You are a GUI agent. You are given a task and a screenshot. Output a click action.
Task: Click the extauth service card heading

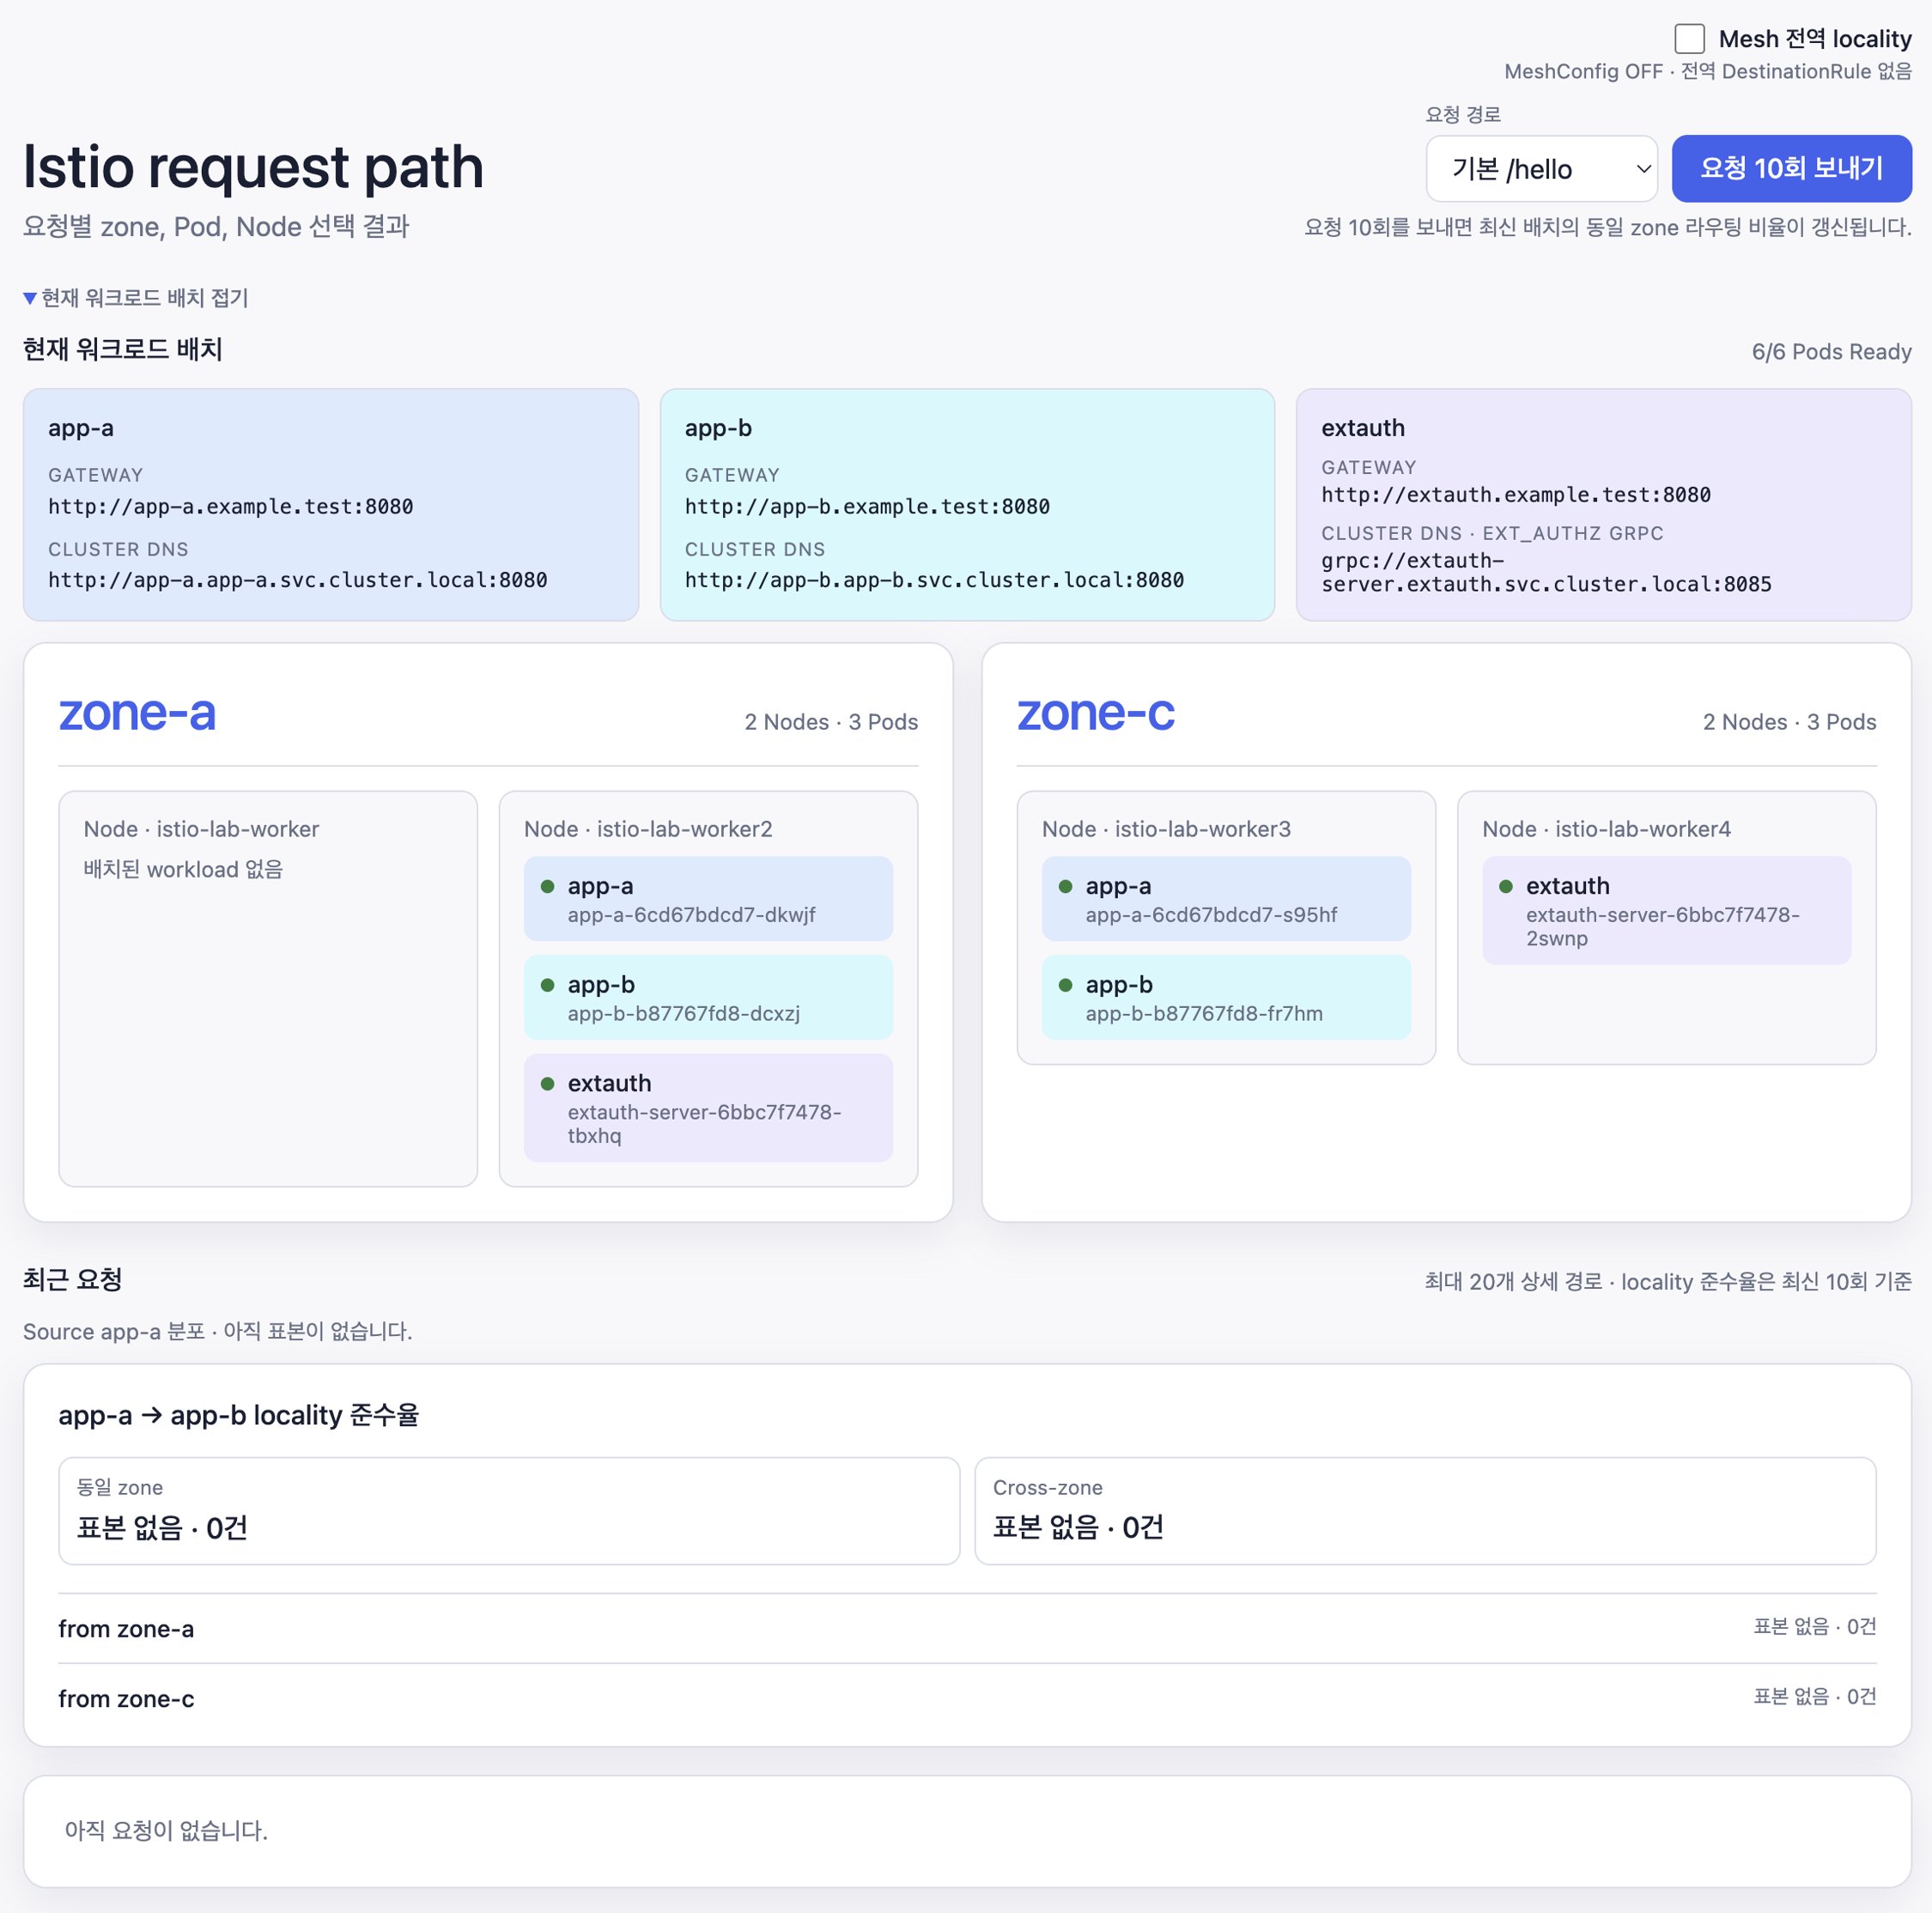[1363, 428]
